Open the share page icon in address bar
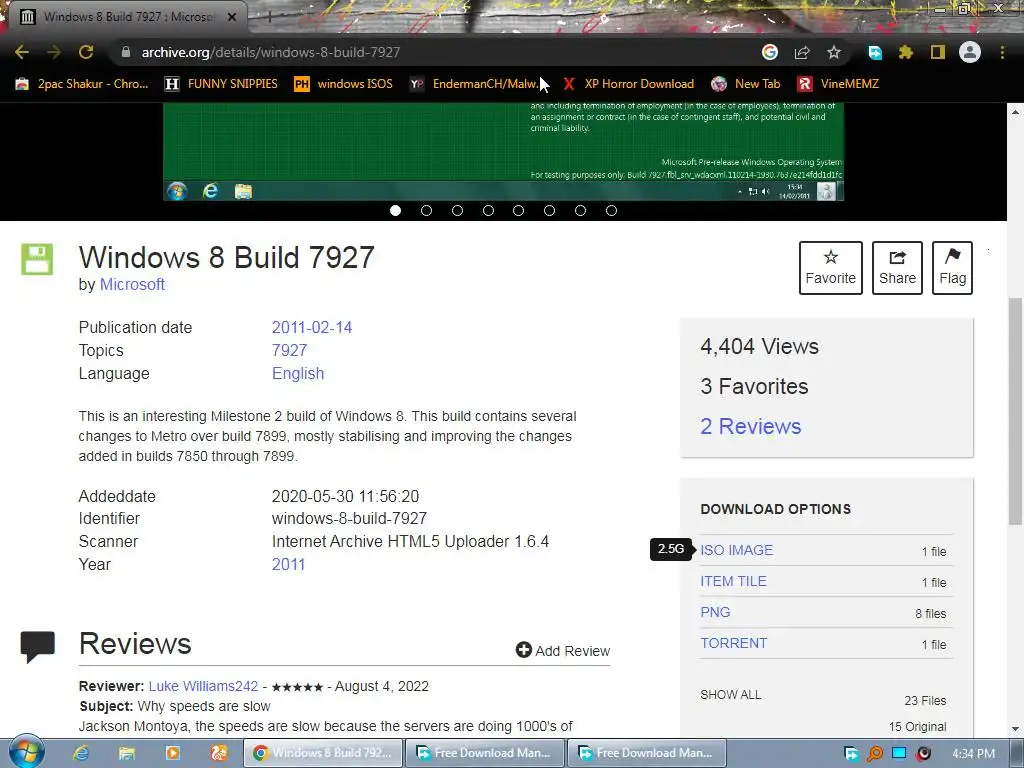The width and height of the screenshot is (1024, 768). (802, 52)
